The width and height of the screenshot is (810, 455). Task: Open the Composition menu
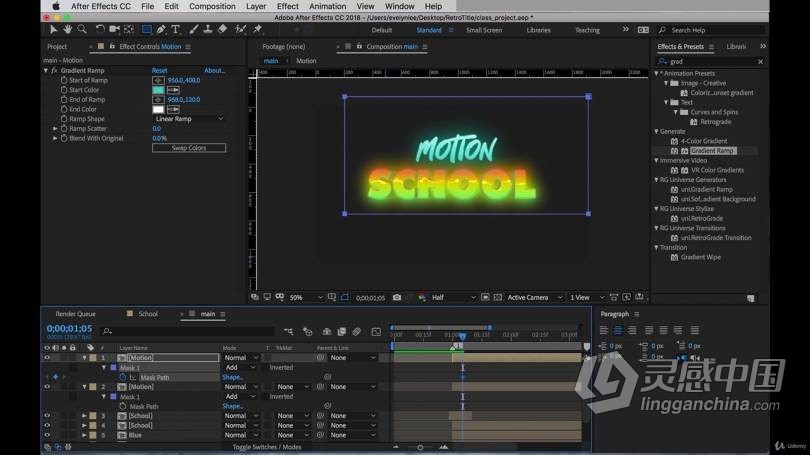212,6
